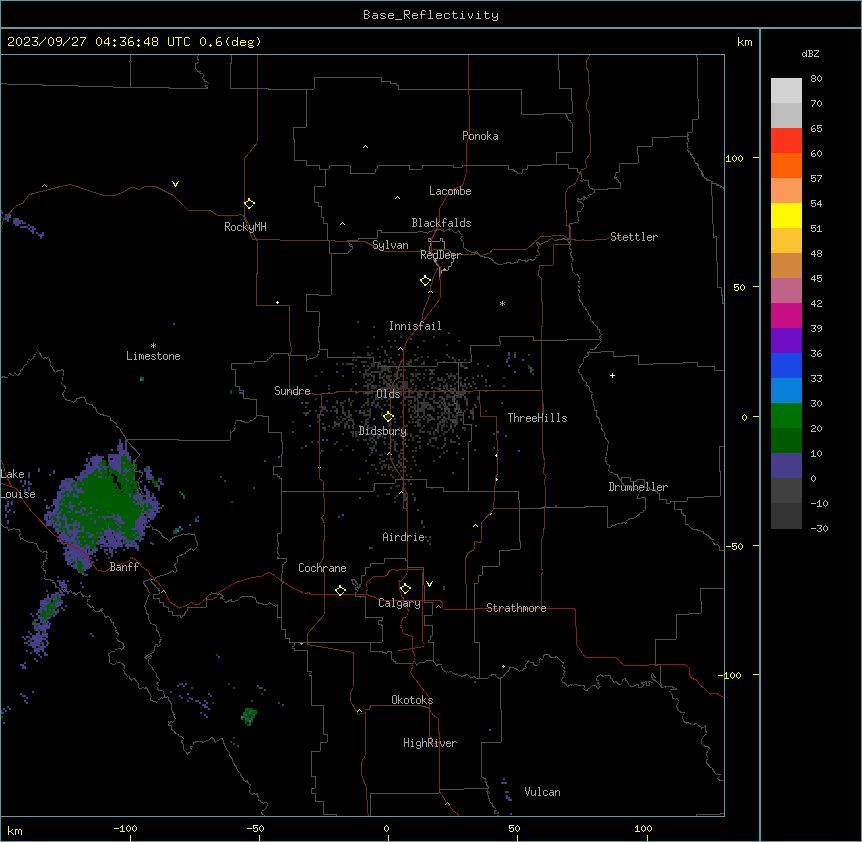Click the timestamp 2023/09/27 04:36:48 UTC

click(x=99, y=42)
